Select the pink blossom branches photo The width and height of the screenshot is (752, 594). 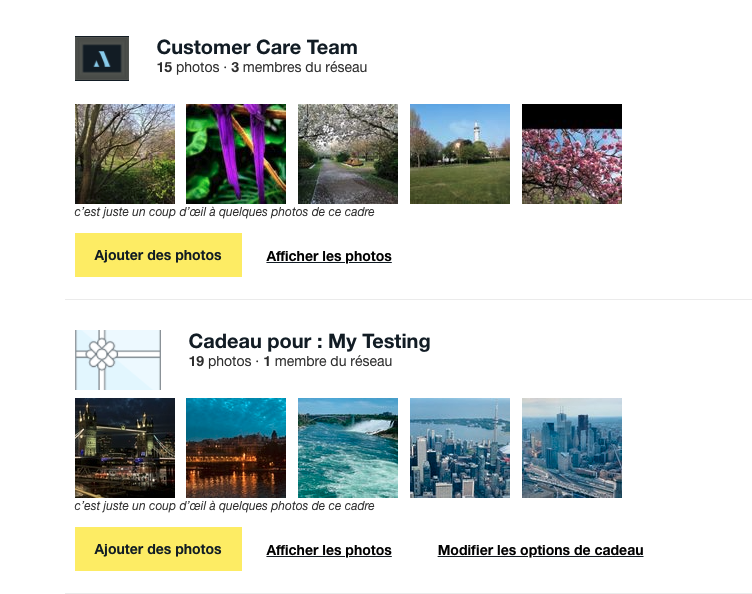pos(572,154)
